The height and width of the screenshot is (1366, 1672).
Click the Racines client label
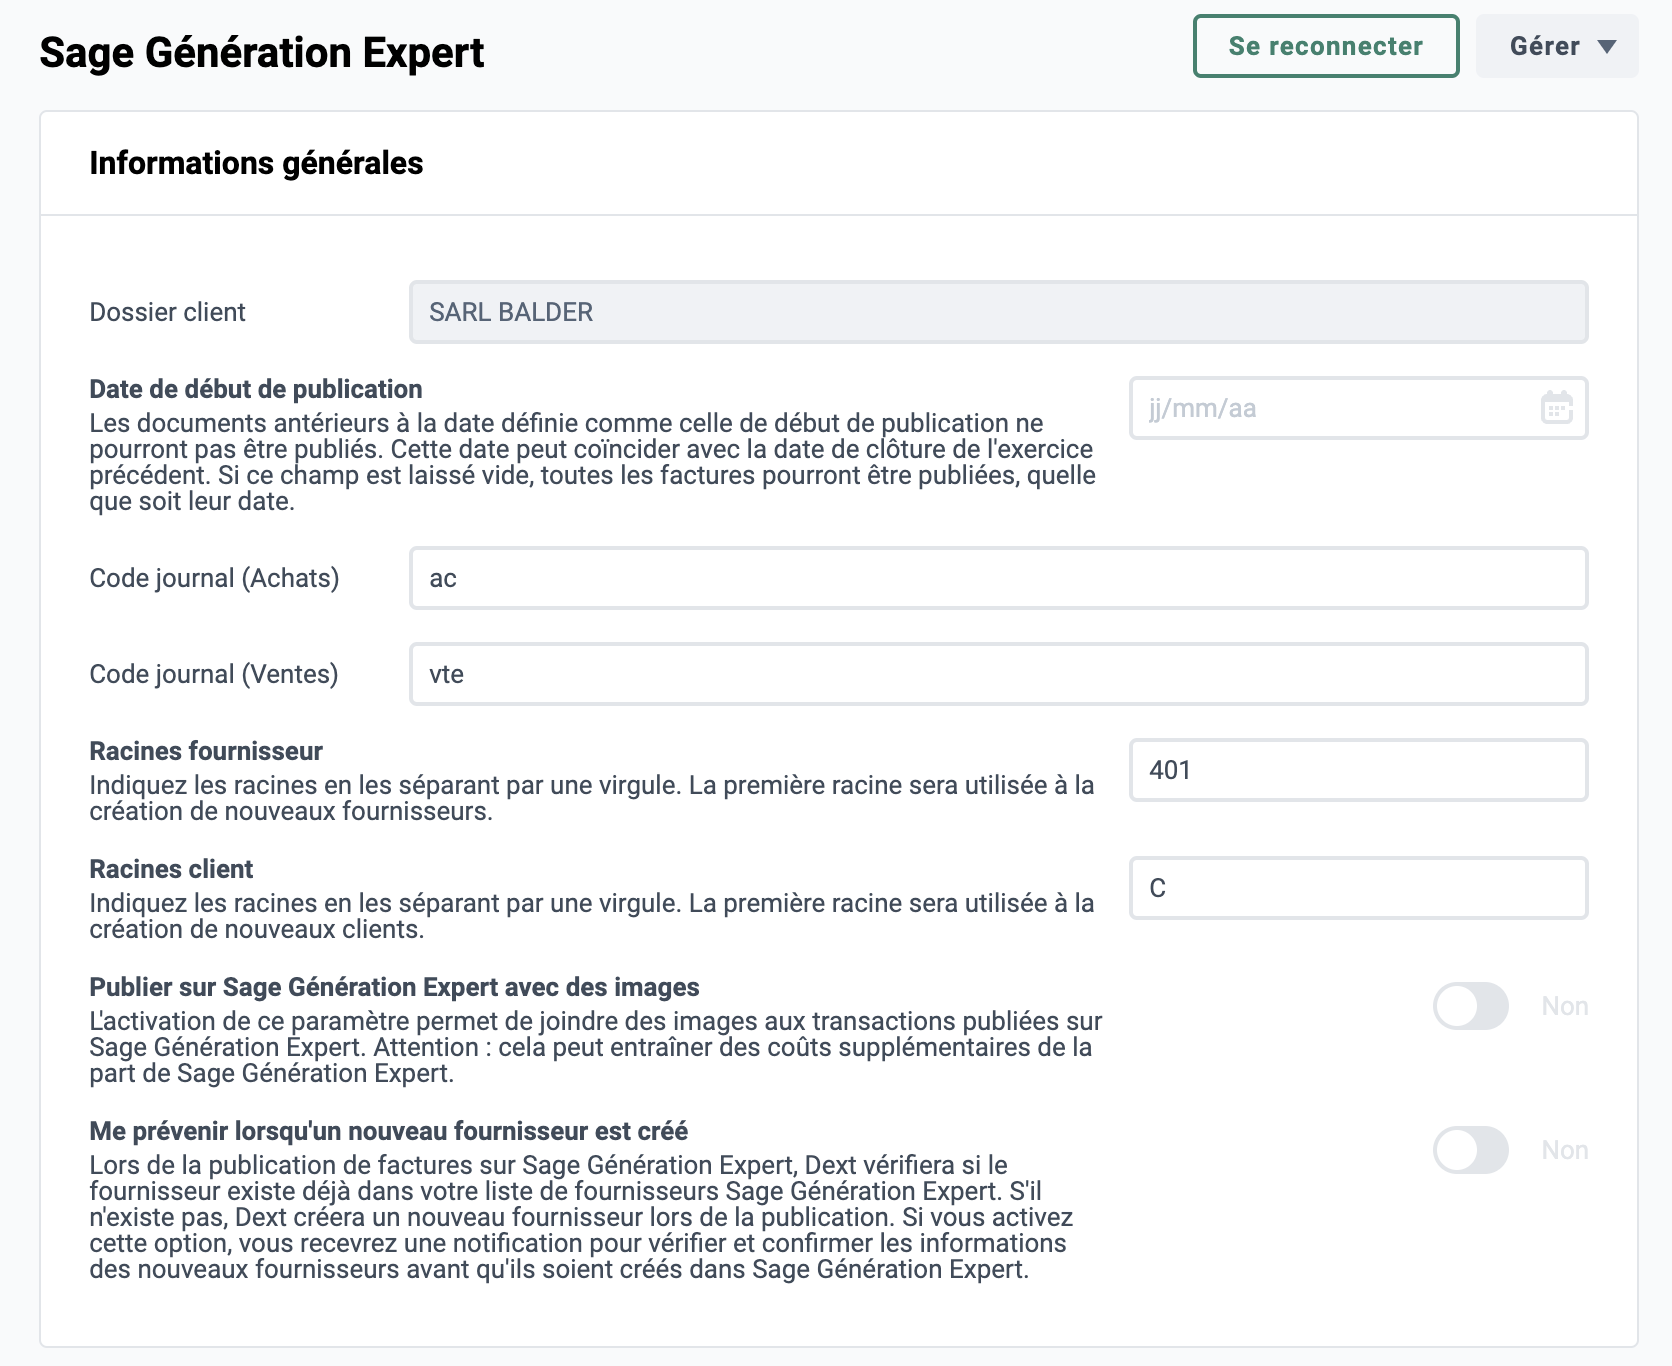pos(171,869)
